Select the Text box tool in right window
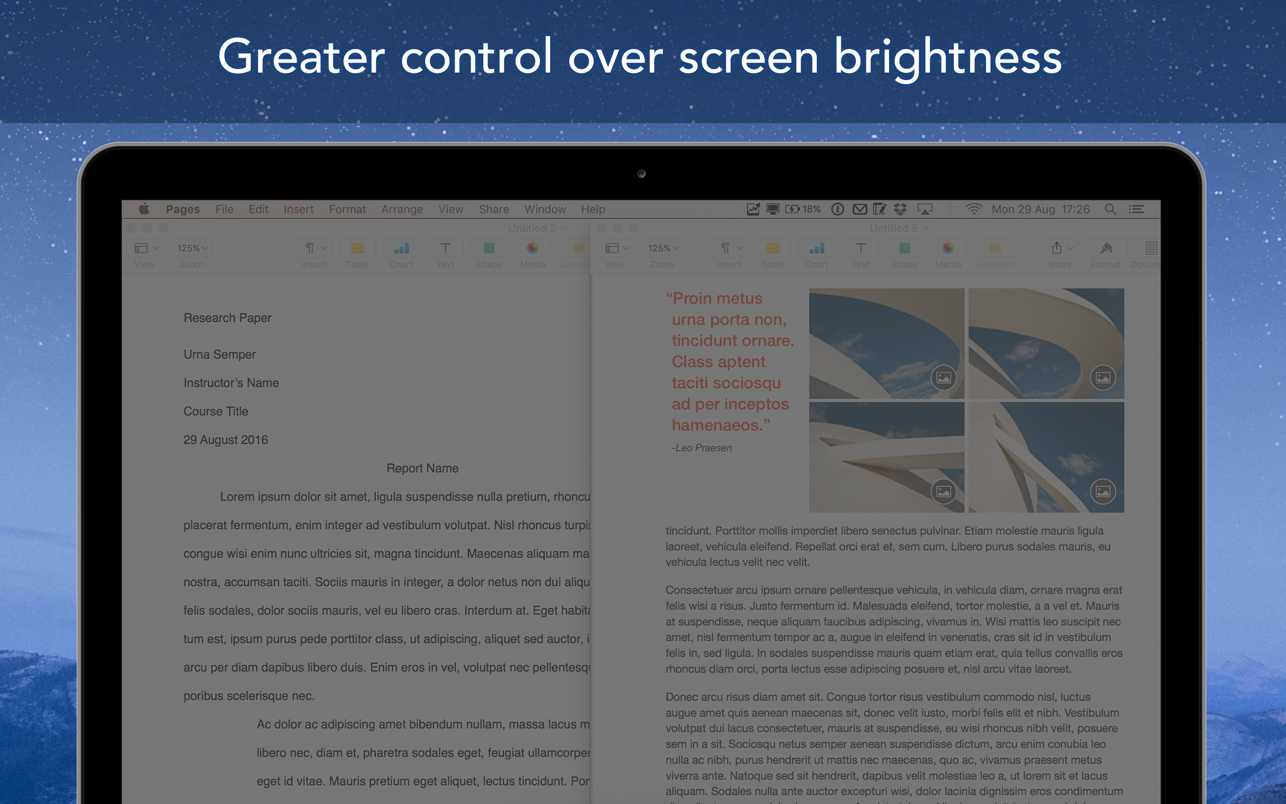 [x=860, y=249]
